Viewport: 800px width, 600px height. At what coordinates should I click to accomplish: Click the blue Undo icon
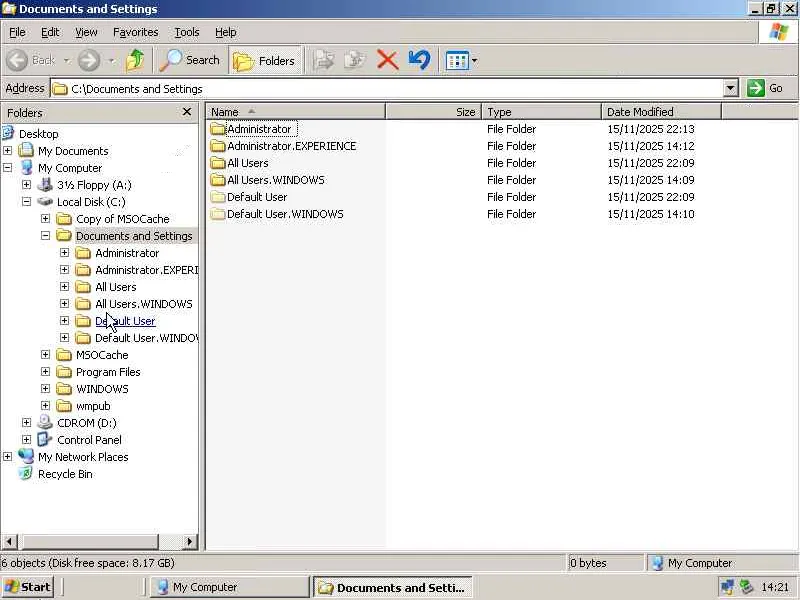(419, 61)
